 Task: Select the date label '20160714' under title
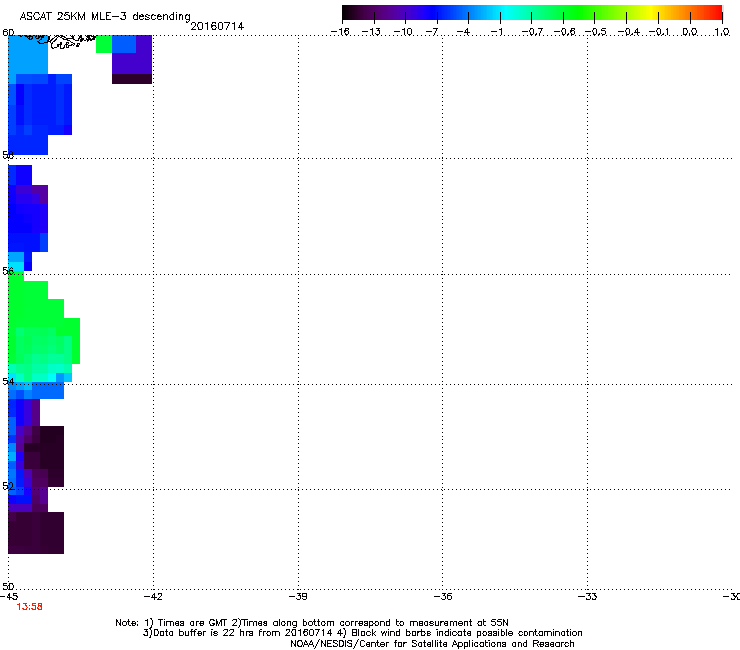(x=217, y=26)
